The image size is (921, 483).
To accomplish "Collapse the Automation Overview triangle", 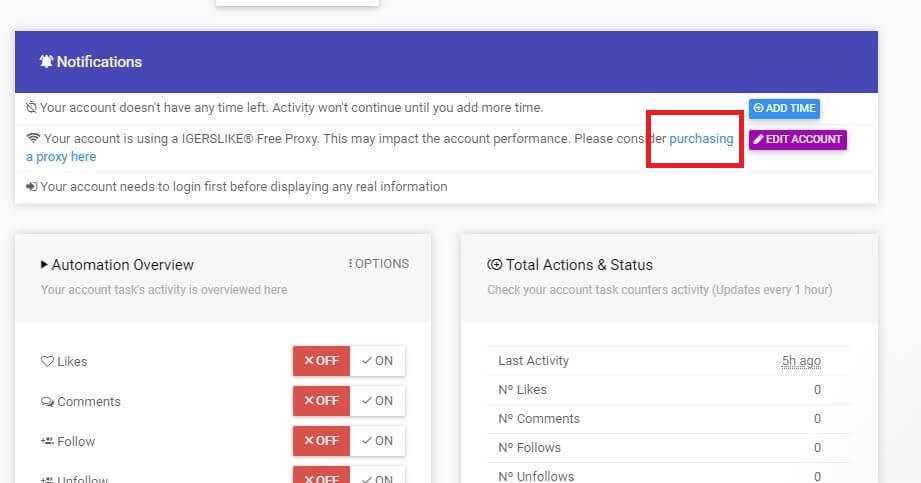I will [x=44, y=265].
